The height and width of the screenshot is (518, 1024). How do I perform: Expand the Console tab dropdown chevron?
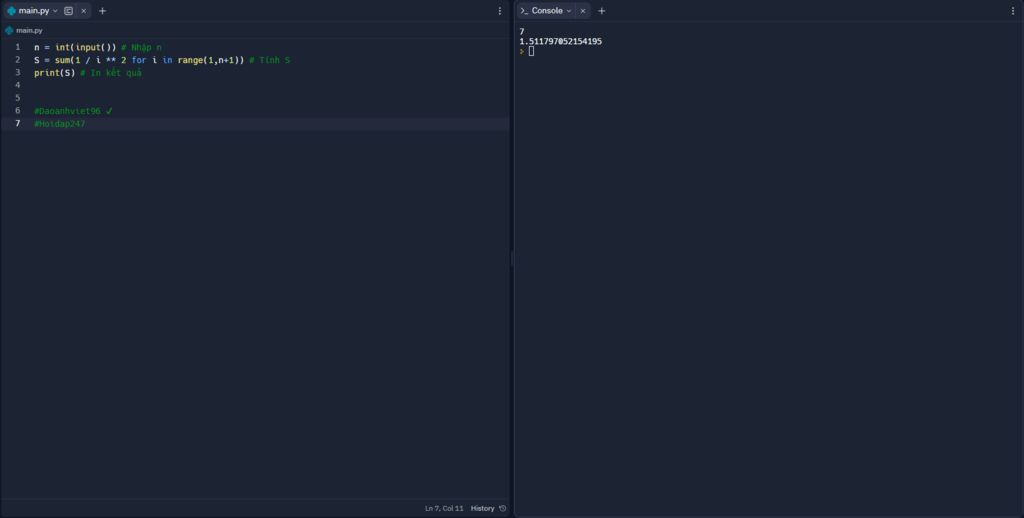tap(569, 11)
